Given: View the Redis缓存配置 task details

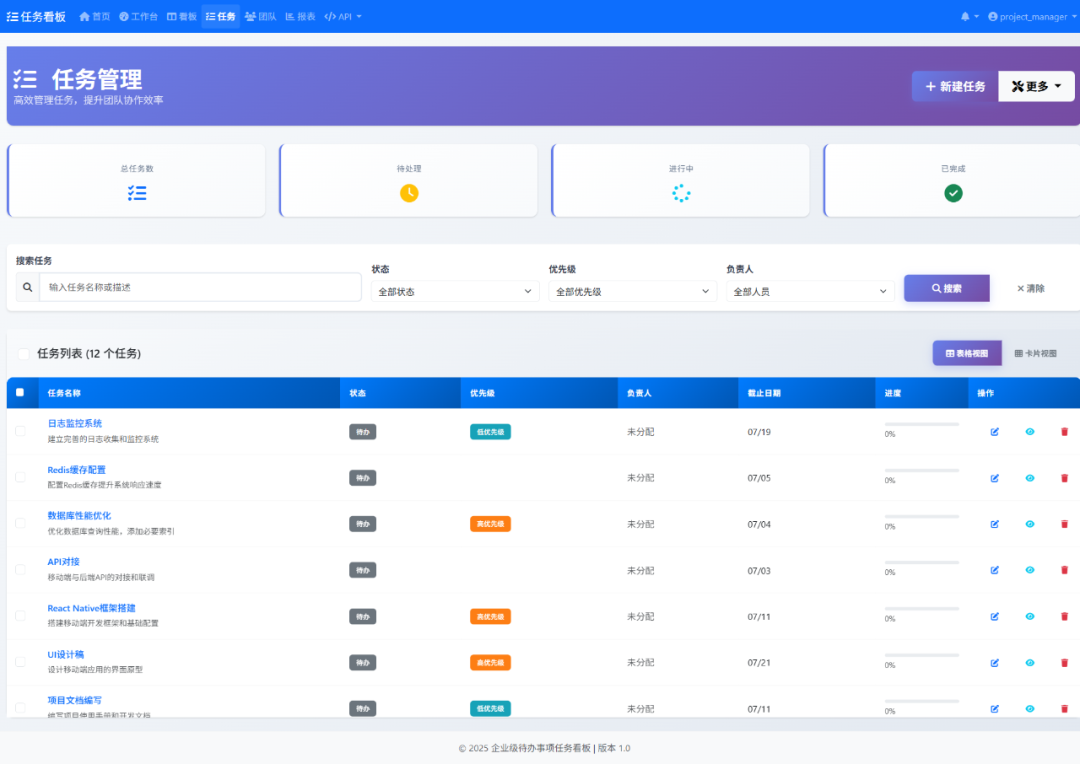Looking at the screenshot, I should 1030,478.
